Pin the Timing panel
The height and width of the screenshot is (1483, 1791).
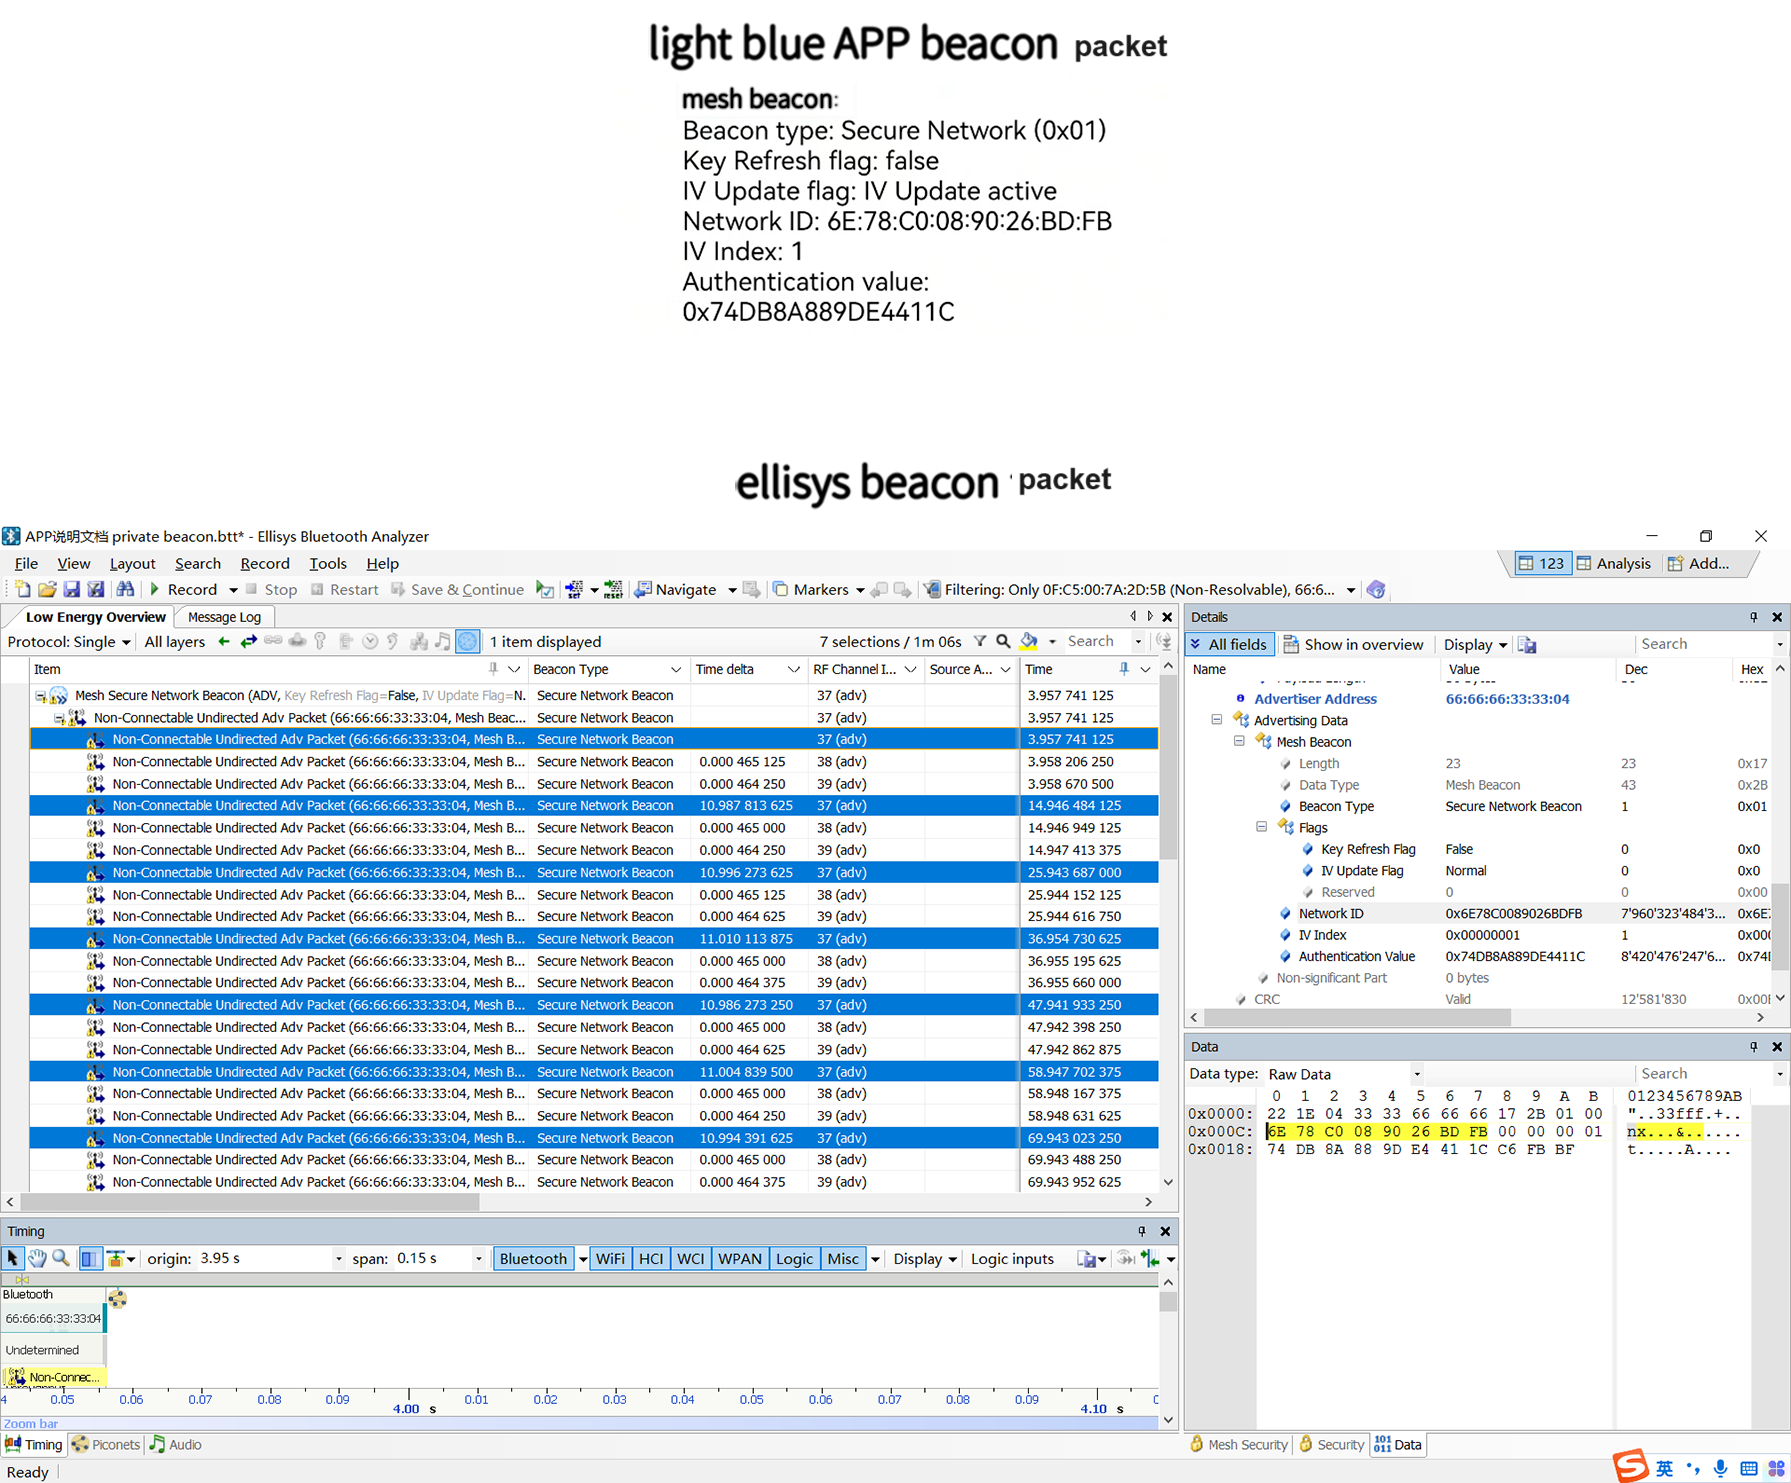[x=1141, y=1231]
